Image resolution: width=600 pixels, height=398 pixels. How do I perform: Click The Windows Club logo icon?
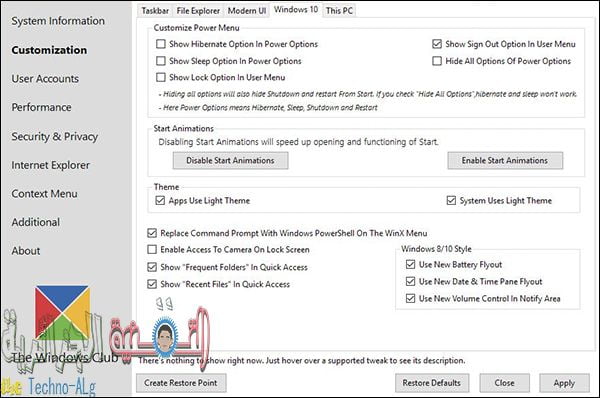pos(62,313)
